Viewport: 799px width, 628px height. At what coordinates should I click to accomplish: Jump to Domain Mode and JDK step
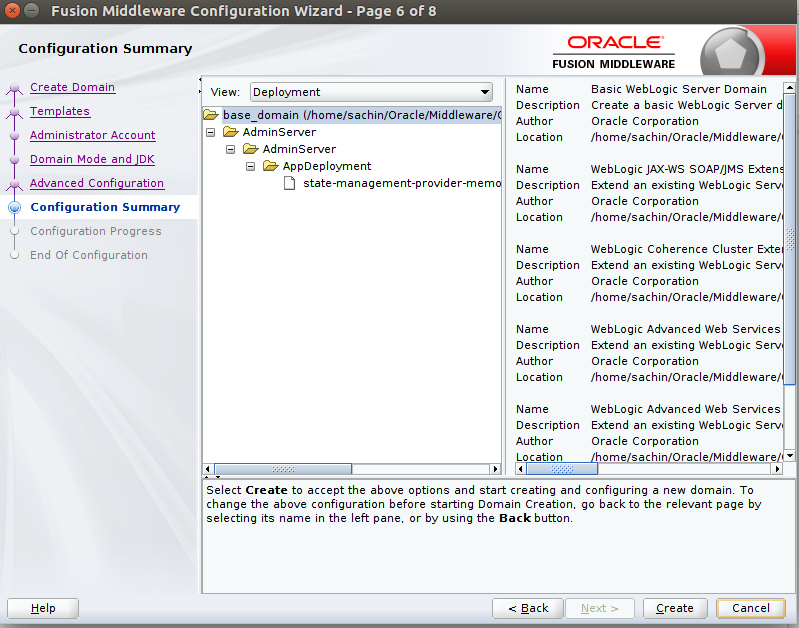(x=92, y=159)
